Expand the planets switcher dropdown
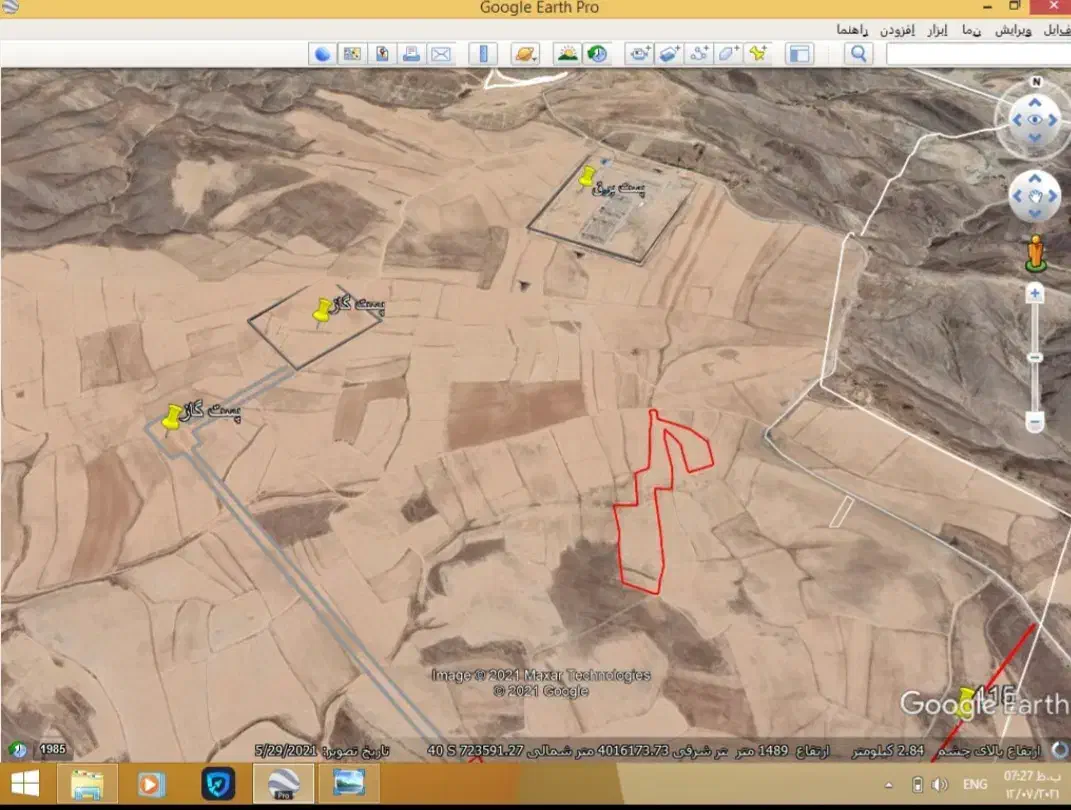The image size is (1071, 810). (x=526, y=54)
